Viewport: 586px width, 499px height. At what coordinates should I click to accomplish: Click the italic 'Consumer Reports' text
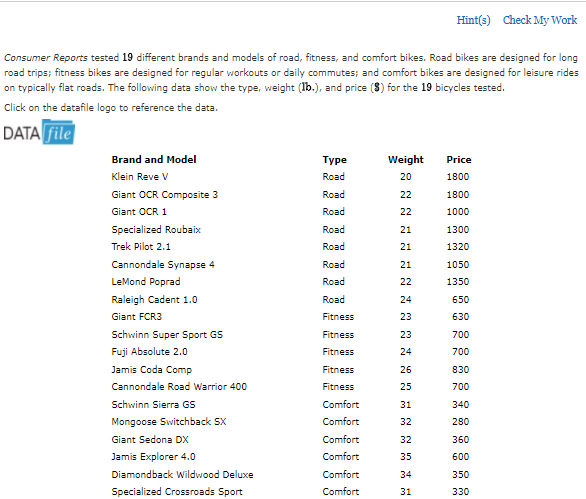pyautogui.click(x=46, y=58)
